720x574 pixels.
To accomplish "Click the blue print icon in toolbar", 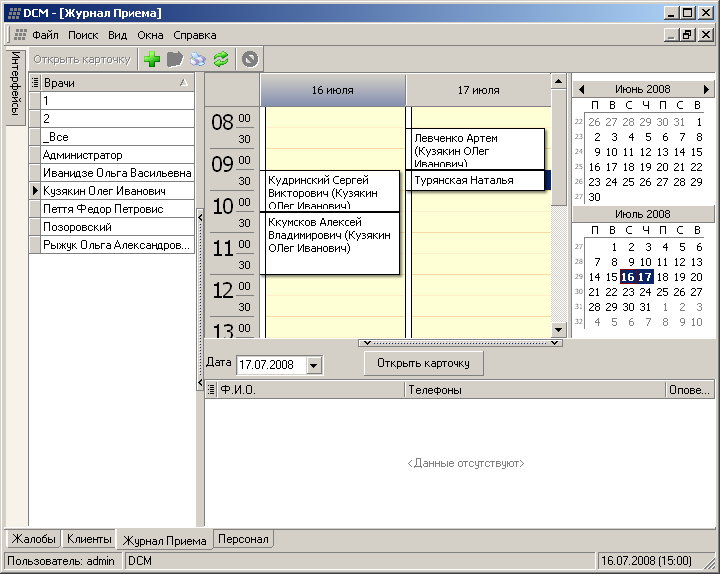I will point(198,59).
